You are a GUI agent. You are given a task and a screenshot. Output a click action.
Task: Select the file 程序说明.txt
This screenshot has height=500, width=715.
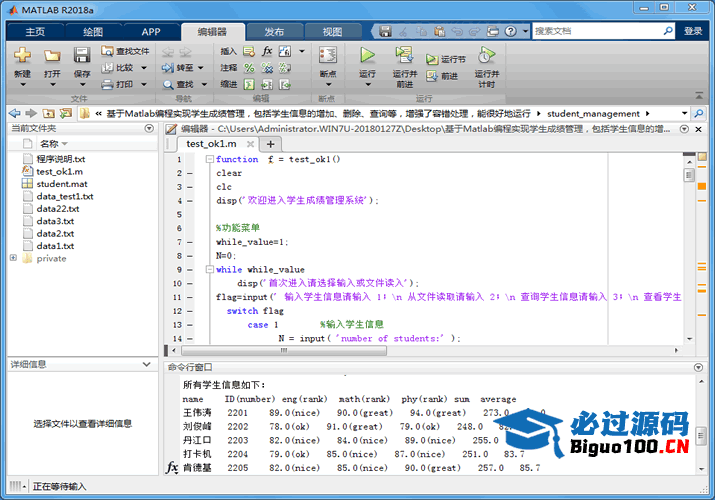click(x=61, y=159)
